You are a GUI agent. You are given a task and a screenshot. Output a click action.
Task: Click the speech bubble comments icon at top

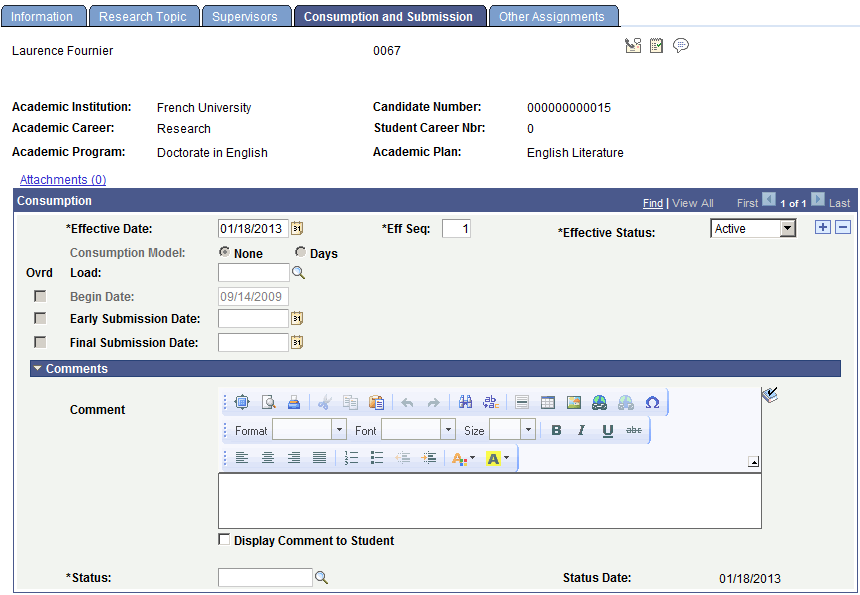coord(680,45)
